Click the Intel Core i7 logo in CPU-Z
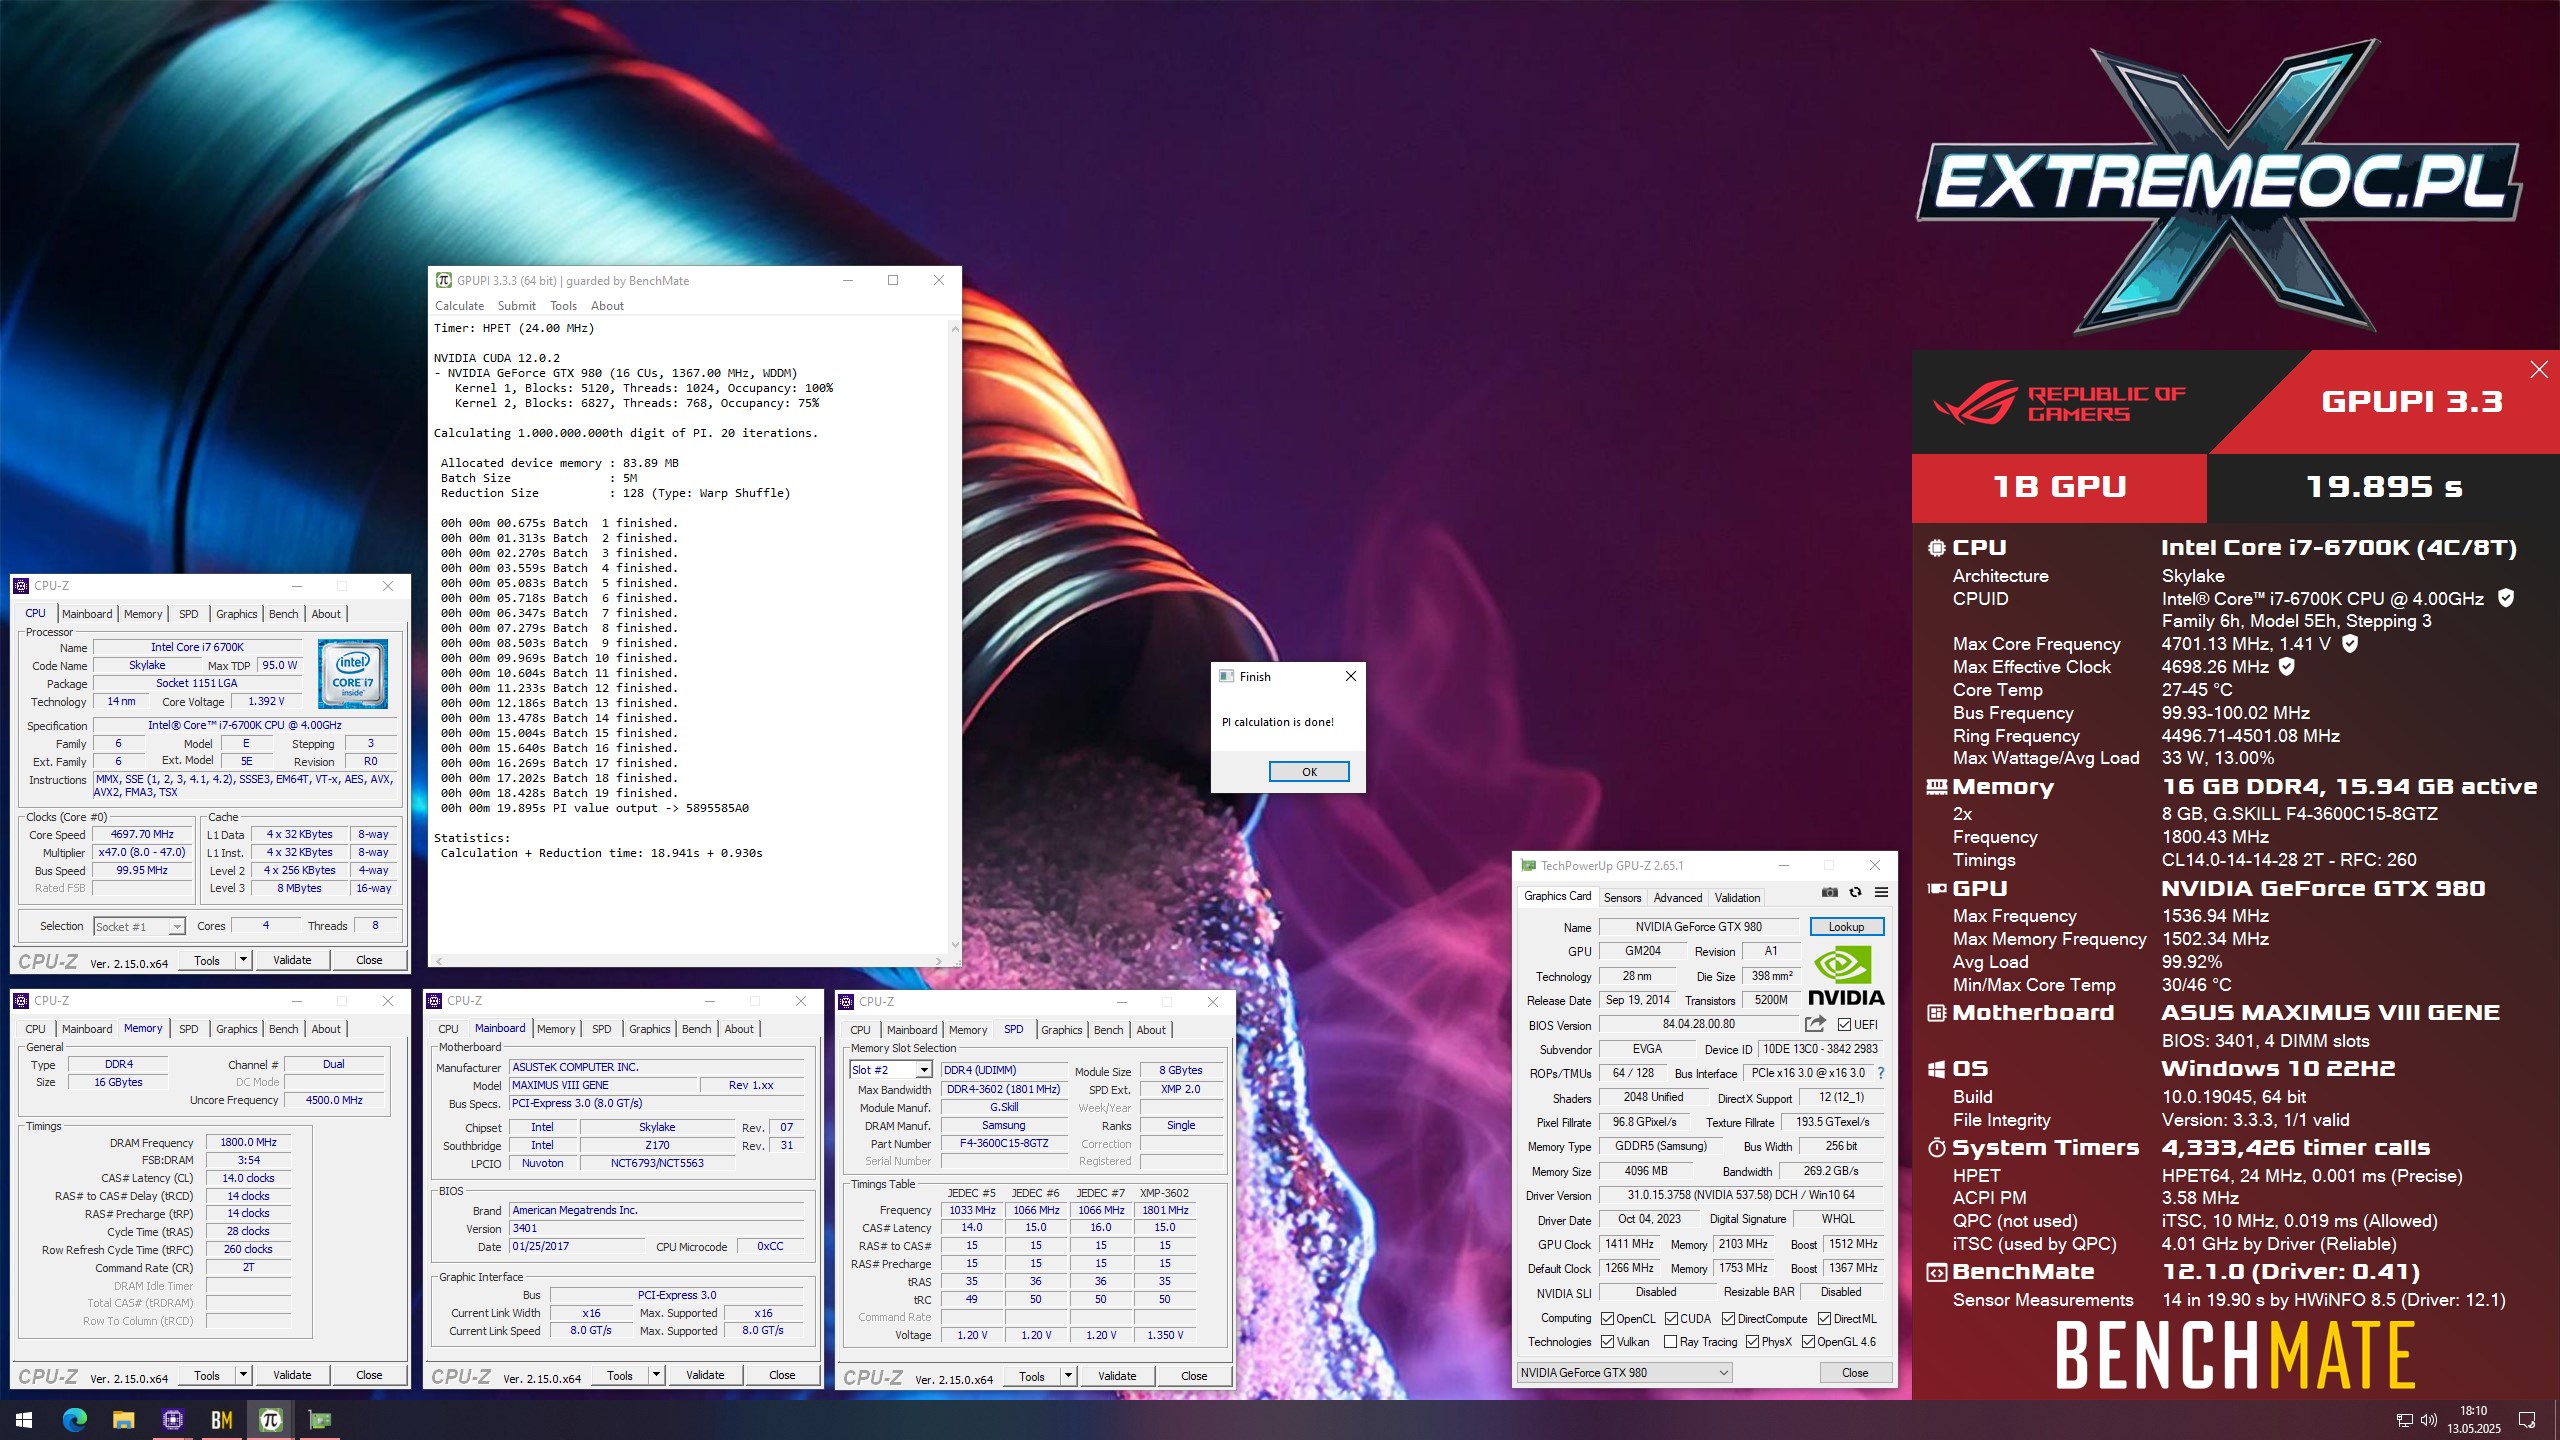The image size is (2560, 1440). (x=353, y=674)
